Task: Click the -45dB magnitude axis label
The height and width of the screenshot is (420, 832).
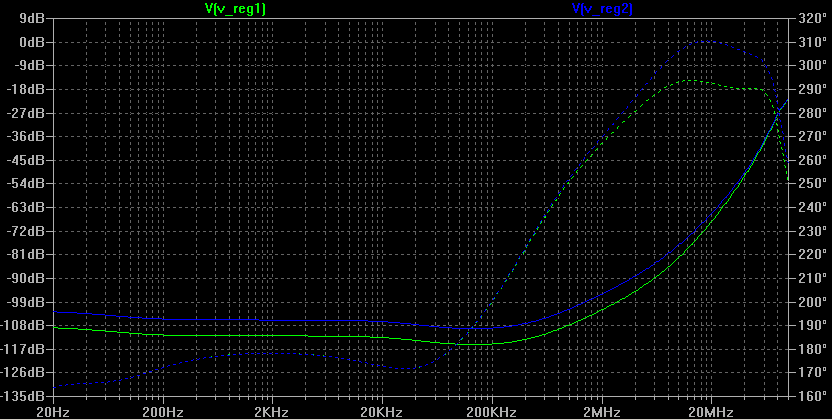Action: (x=25, y=160)
